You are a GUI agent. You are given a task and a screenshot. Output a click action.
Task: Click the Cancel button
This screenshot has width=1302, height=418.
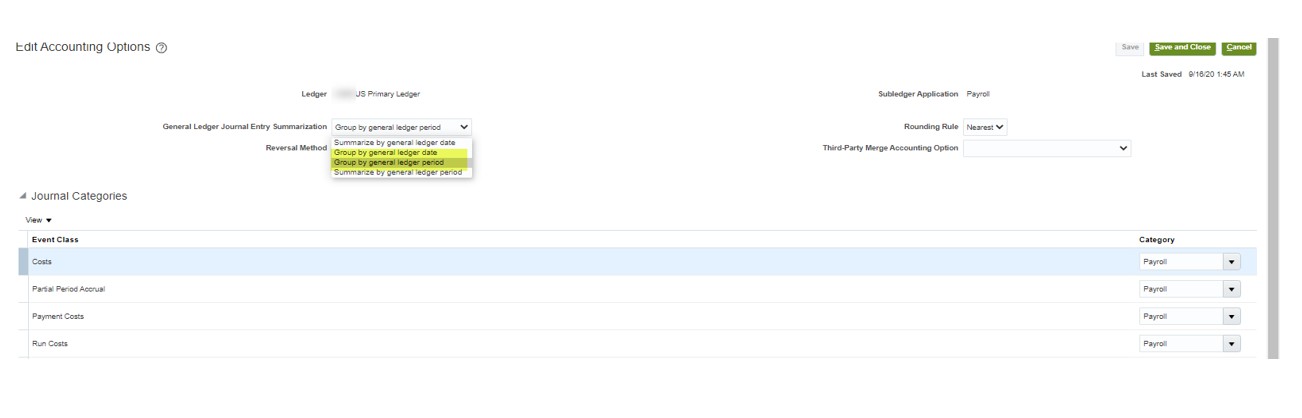click(1238, 47)
